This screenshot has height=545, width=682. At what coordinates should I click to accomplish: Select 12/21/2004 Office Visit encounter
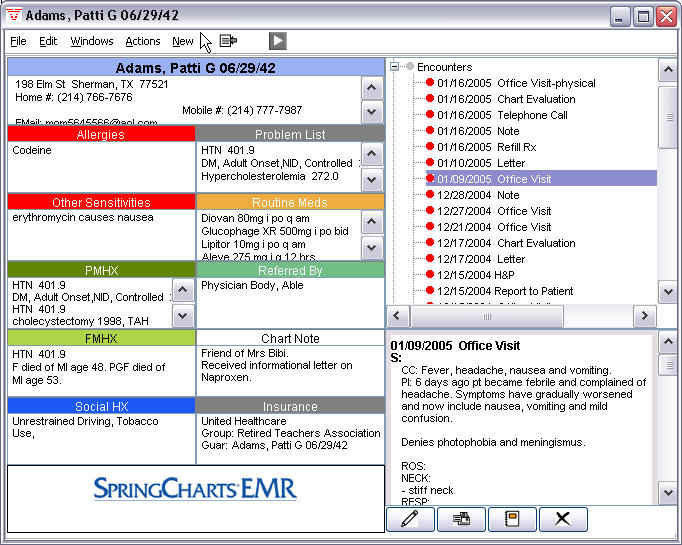(x=488, y=227)
